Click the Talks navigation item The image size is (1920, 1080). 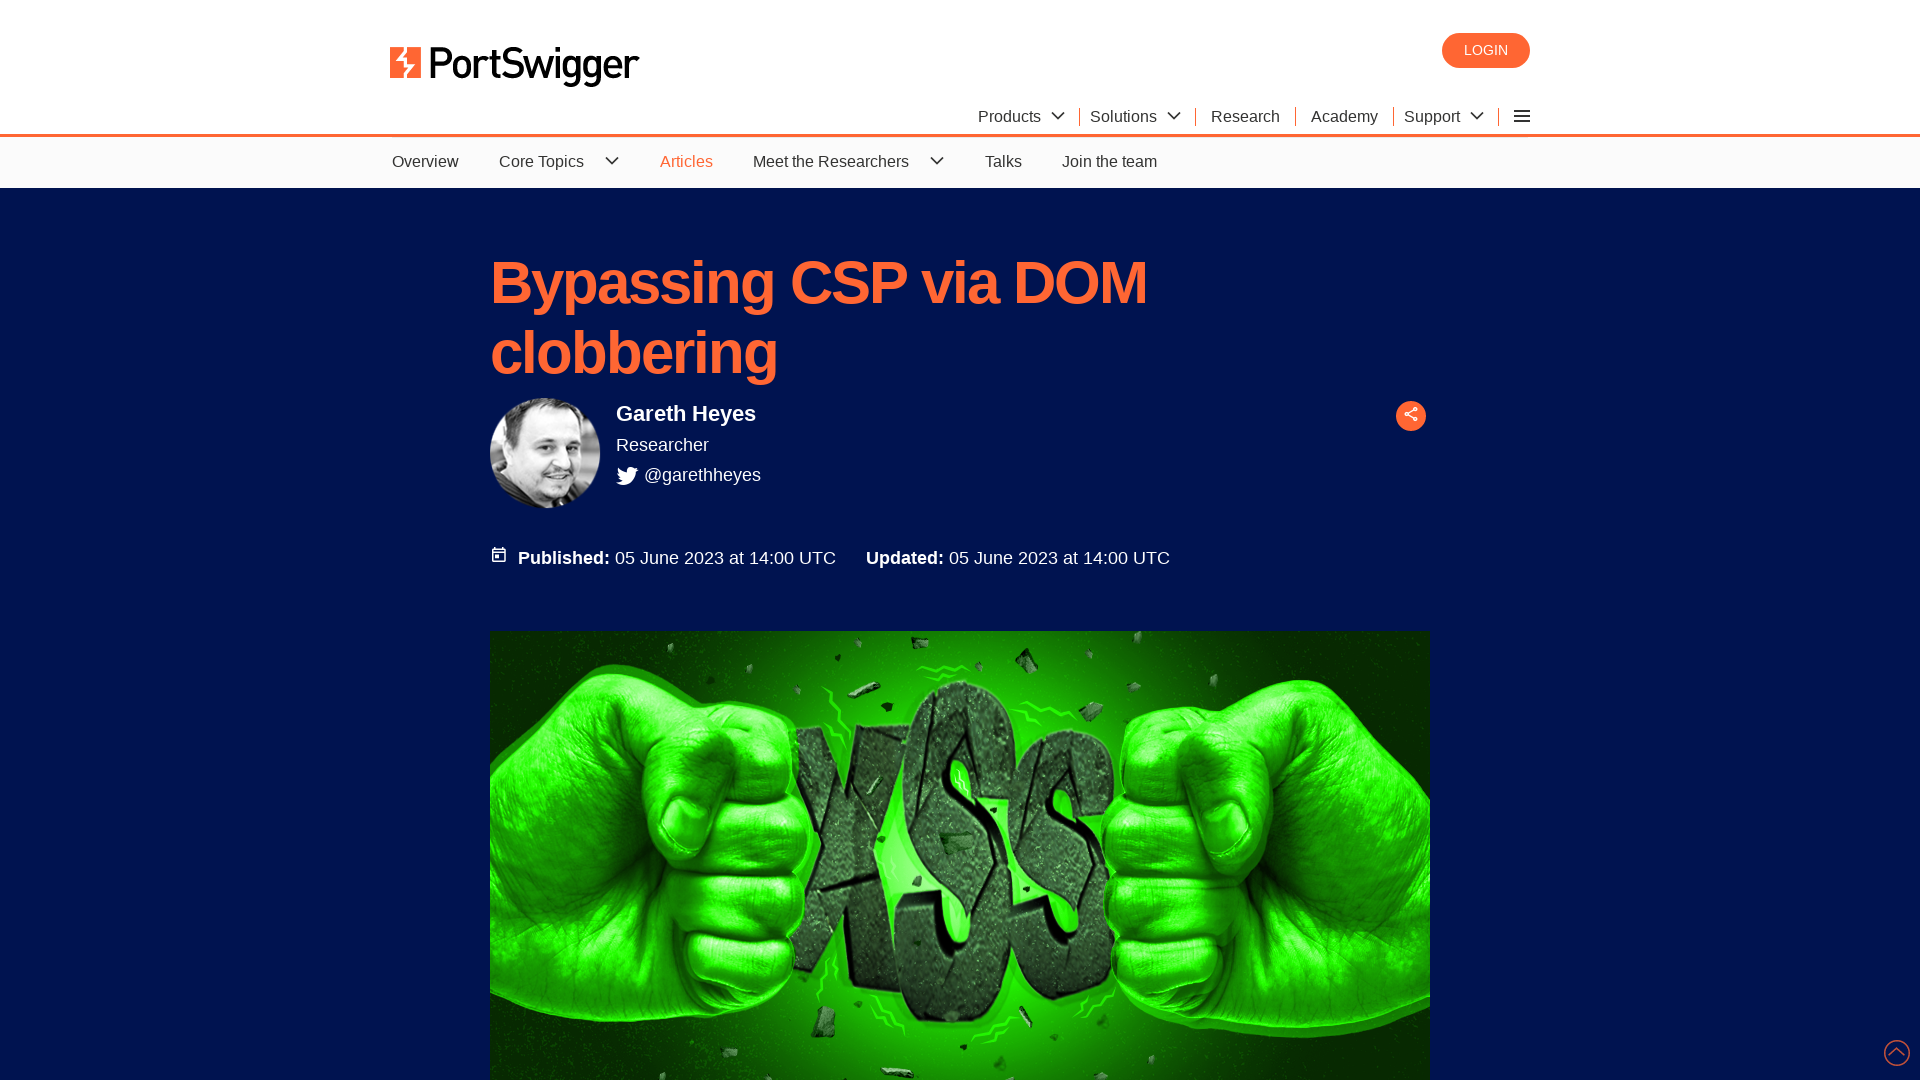pos(1002,161)
